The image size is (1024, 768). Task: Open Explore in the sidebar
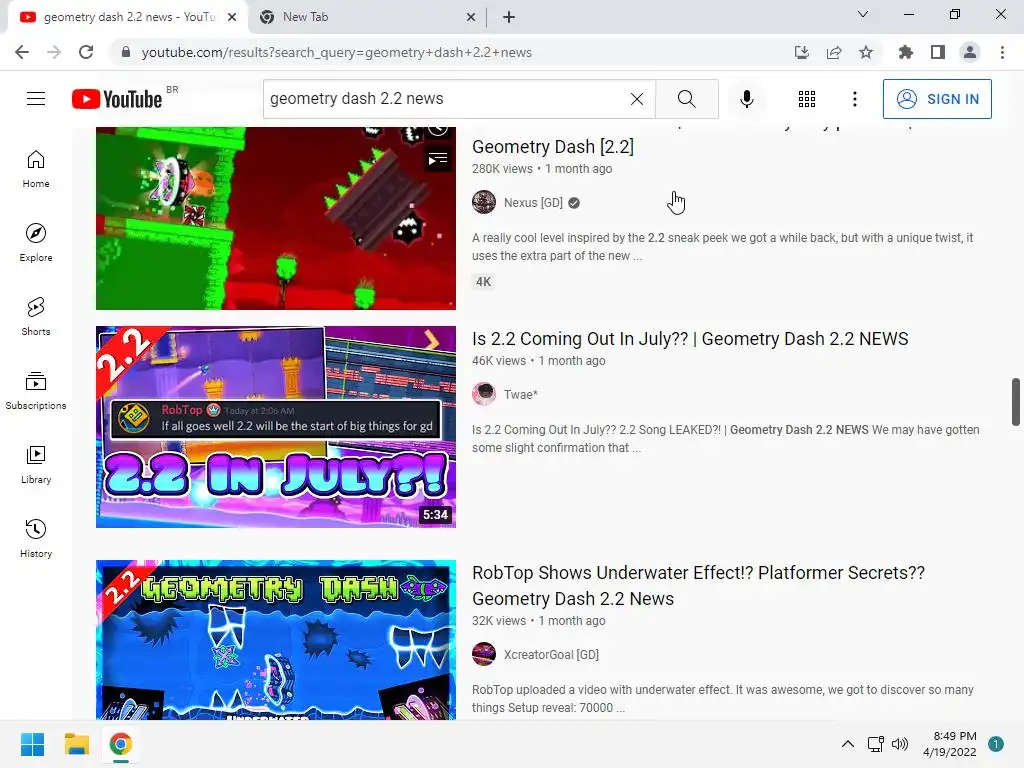(36, 242)
